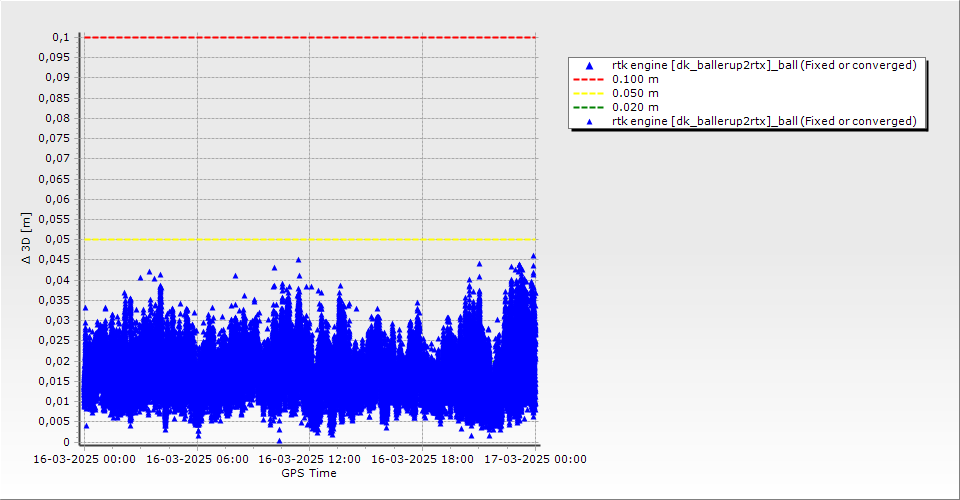Click the 0,085 y-axis value
The height and width of the screenshot is (500, 960).
(54, 98)
